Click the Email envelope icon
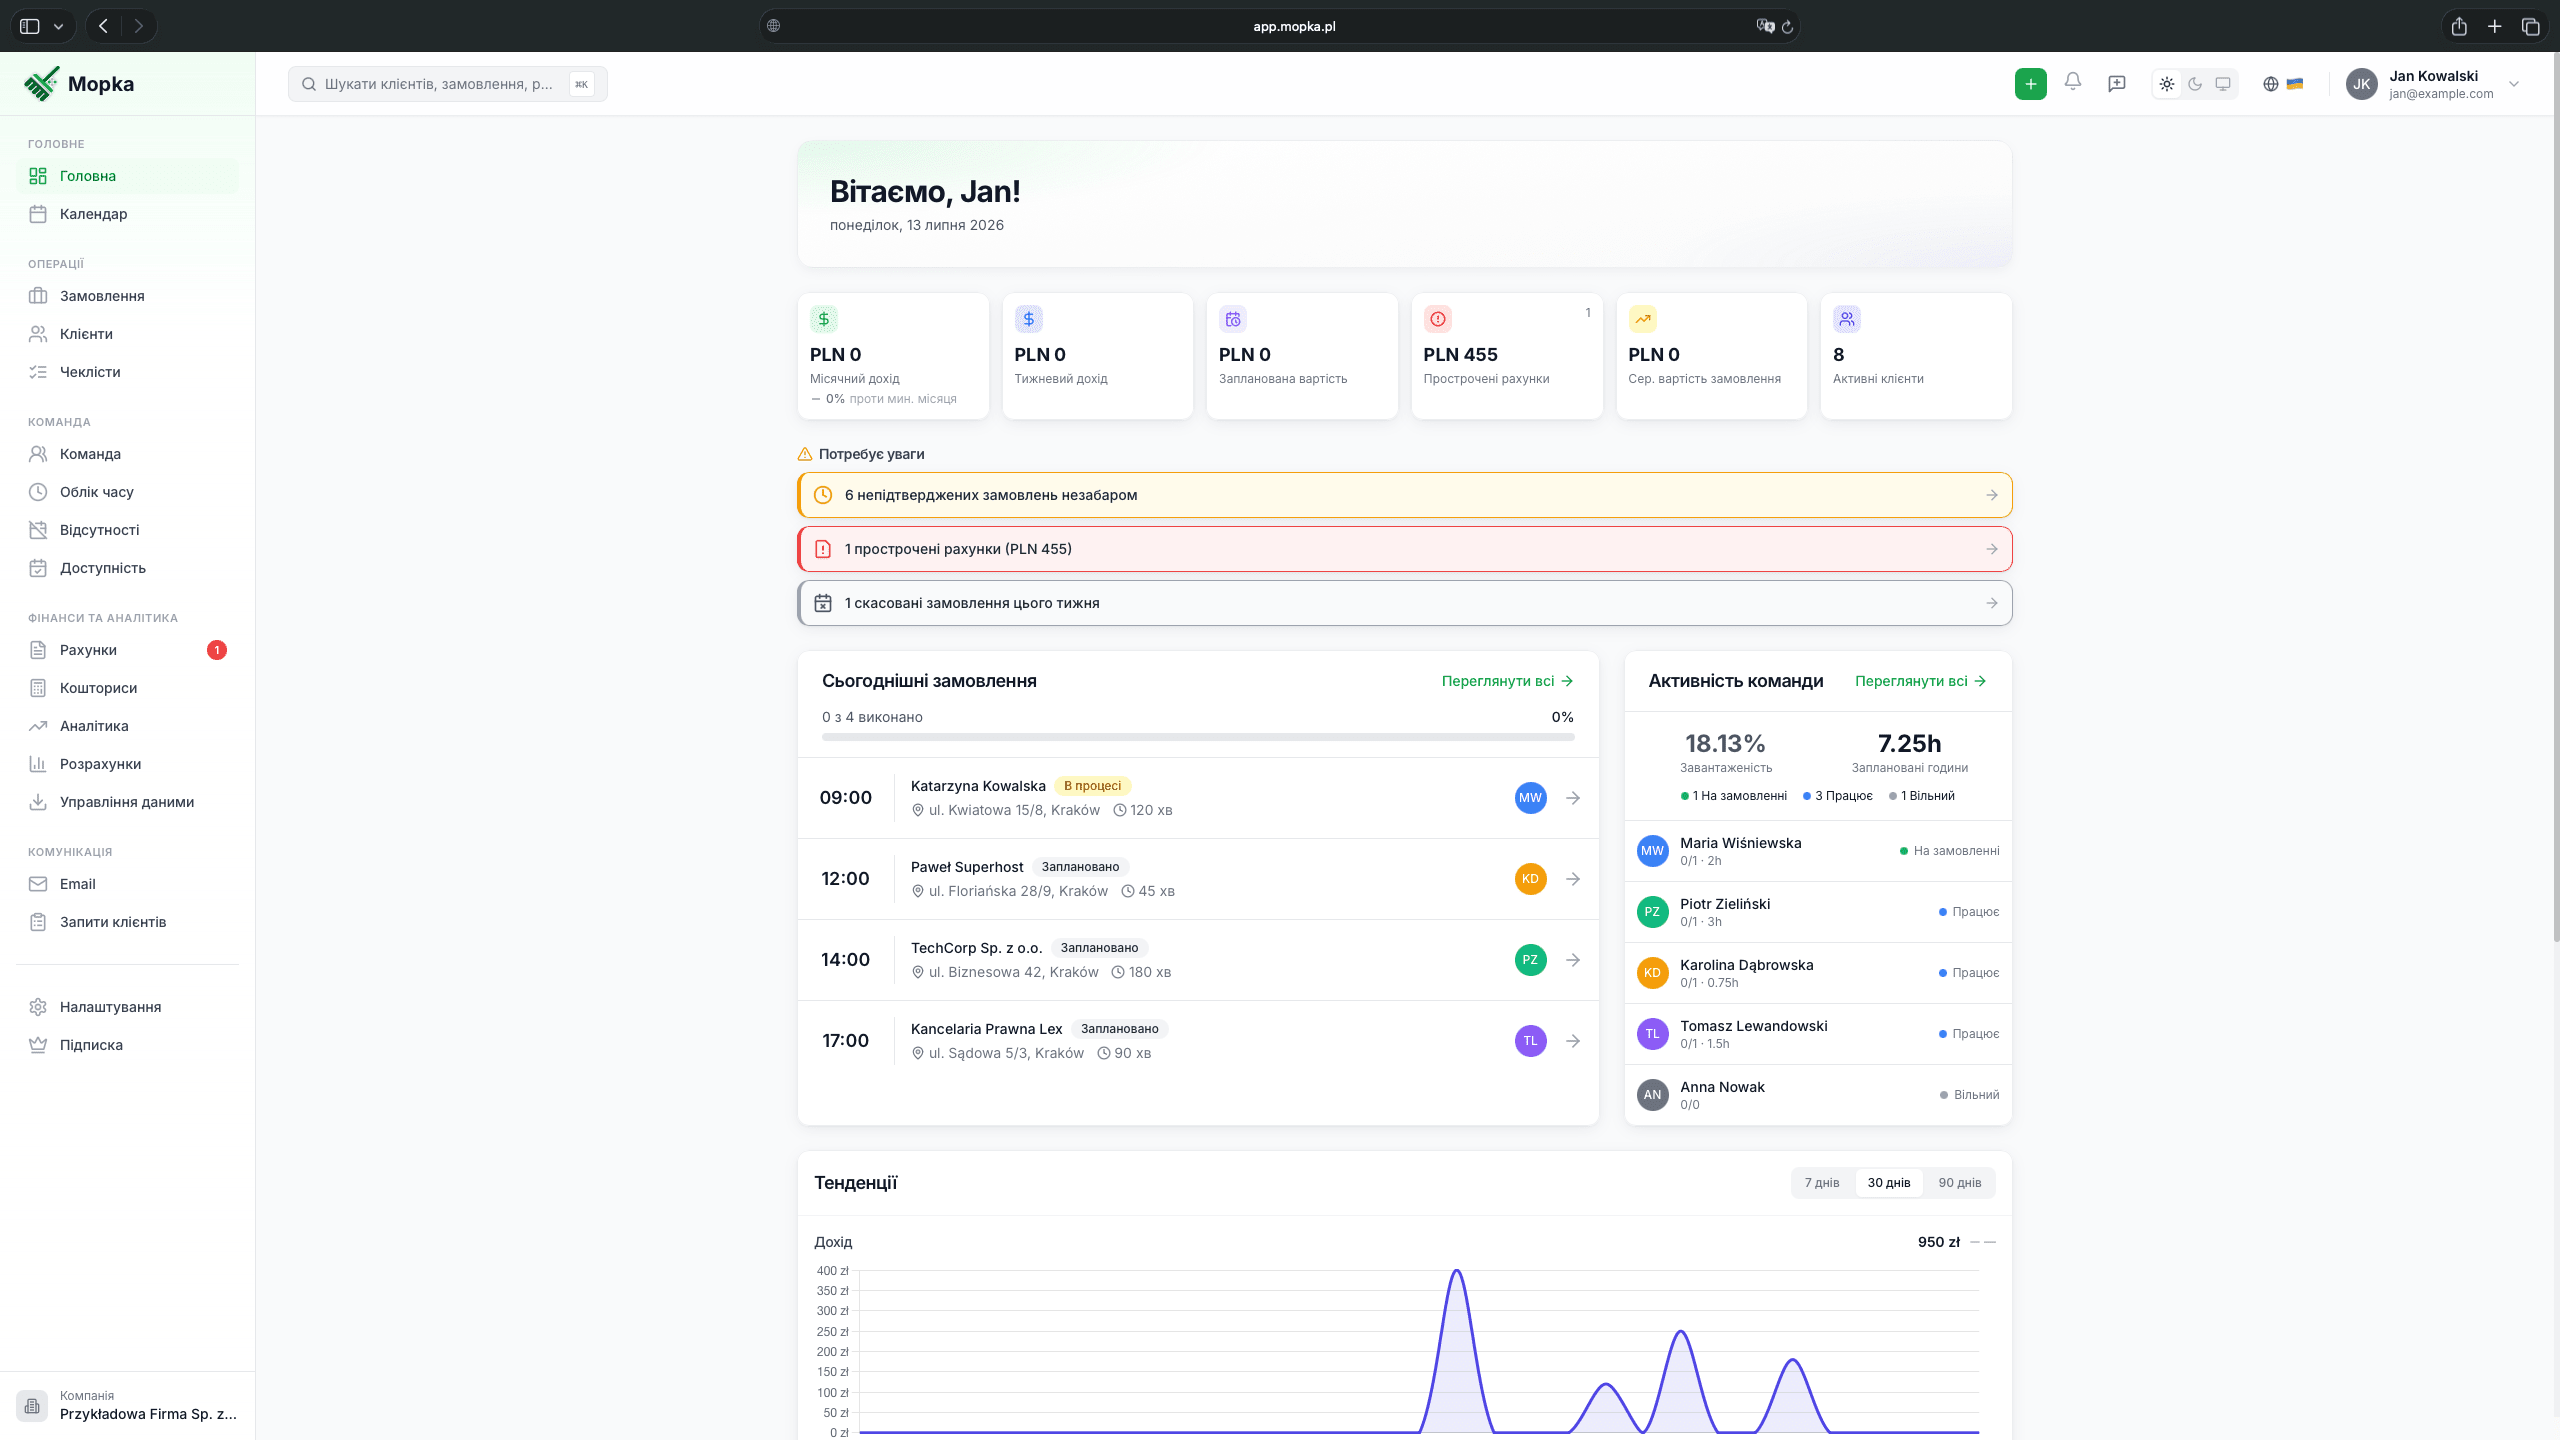The height and width of the screenshot is (1440, 2560). click(38, 884)
